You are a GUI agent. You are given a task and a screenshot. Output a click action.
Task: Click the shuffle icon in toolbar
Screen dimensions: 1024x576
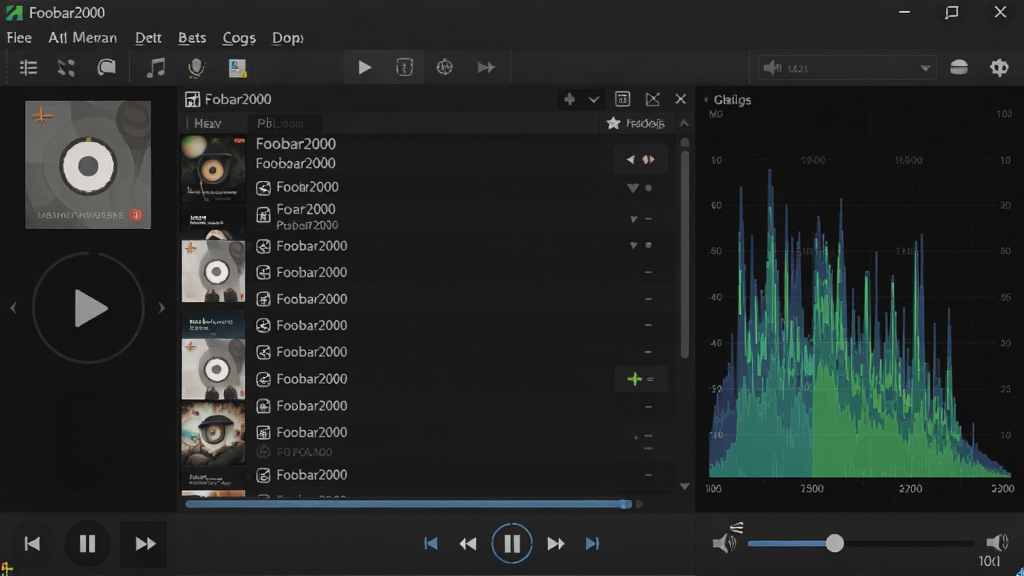(x=66, y=67)
